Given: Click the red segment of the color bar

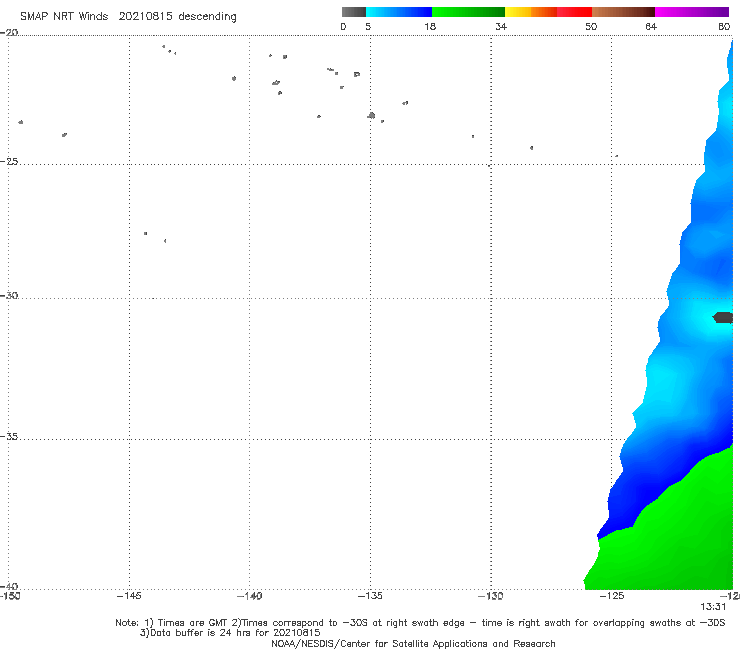Looking at the screenshot, I should click(574, 12).
